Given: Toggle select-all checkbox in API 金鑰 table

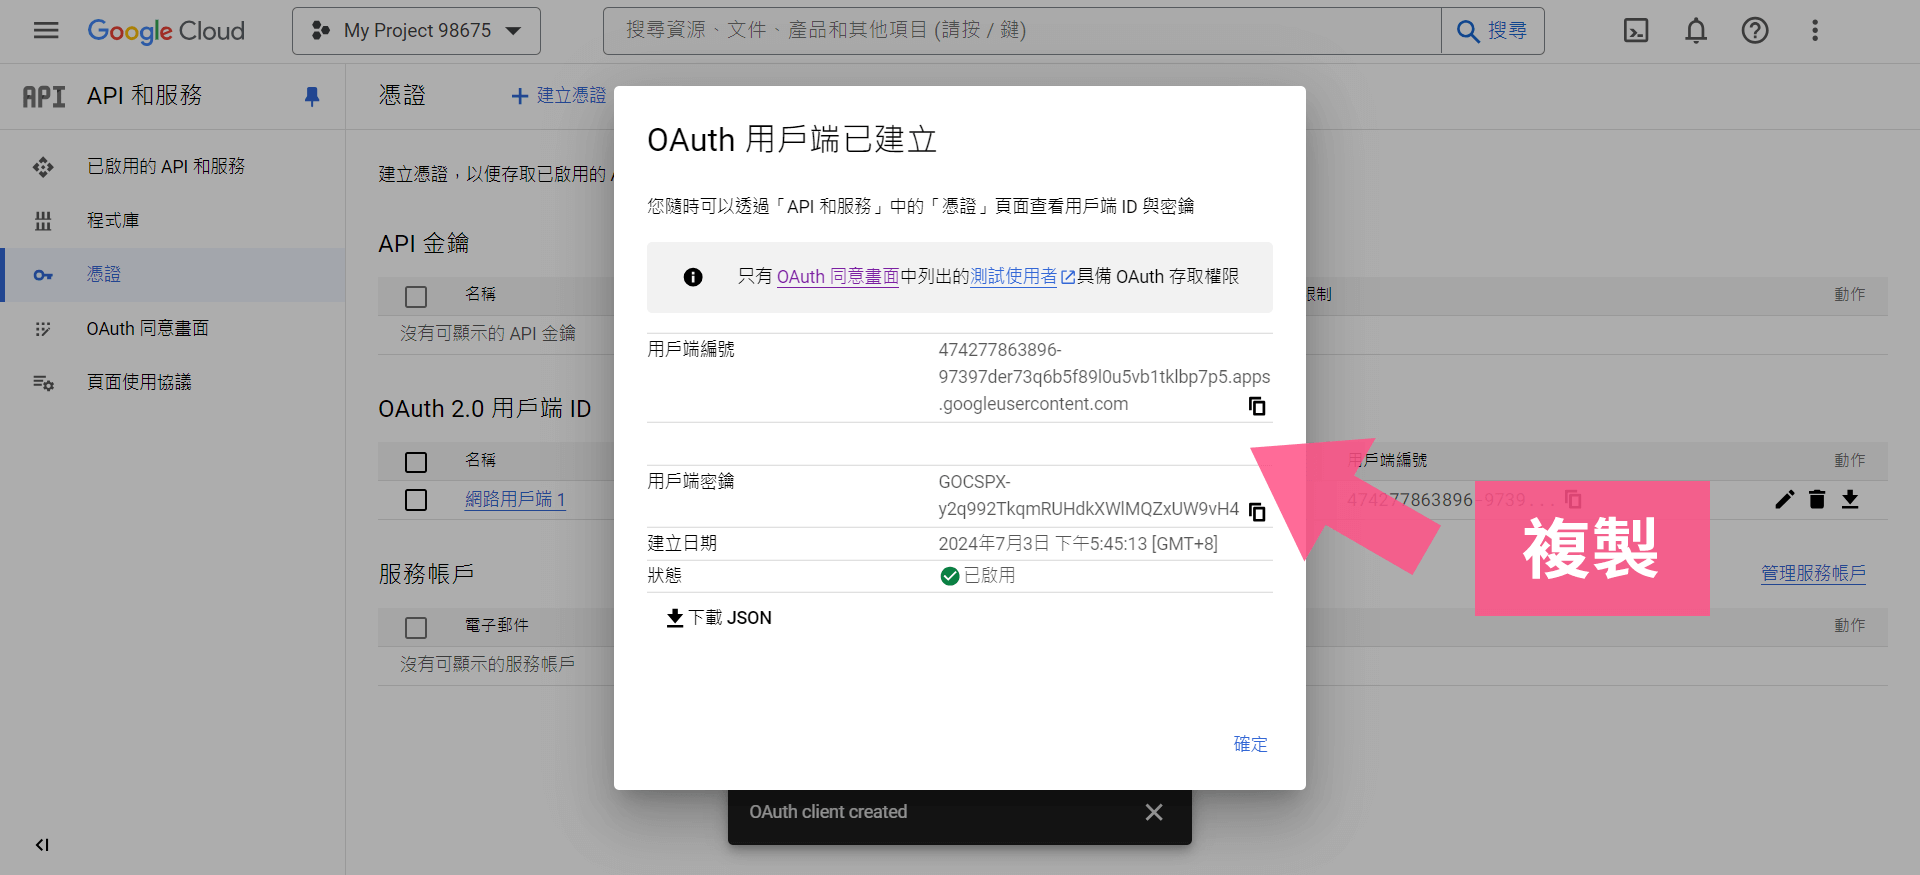Looking at the screenshot, I should coord(416,297).
